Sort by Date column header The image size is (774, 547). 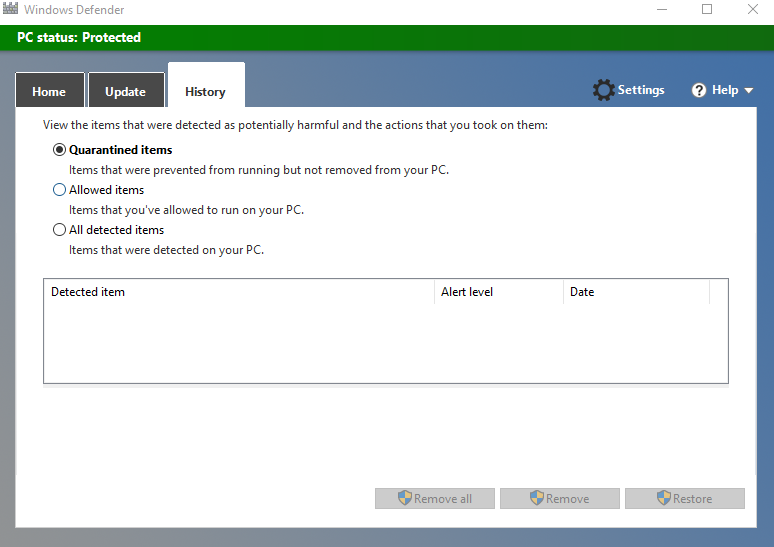pos(636,292)
